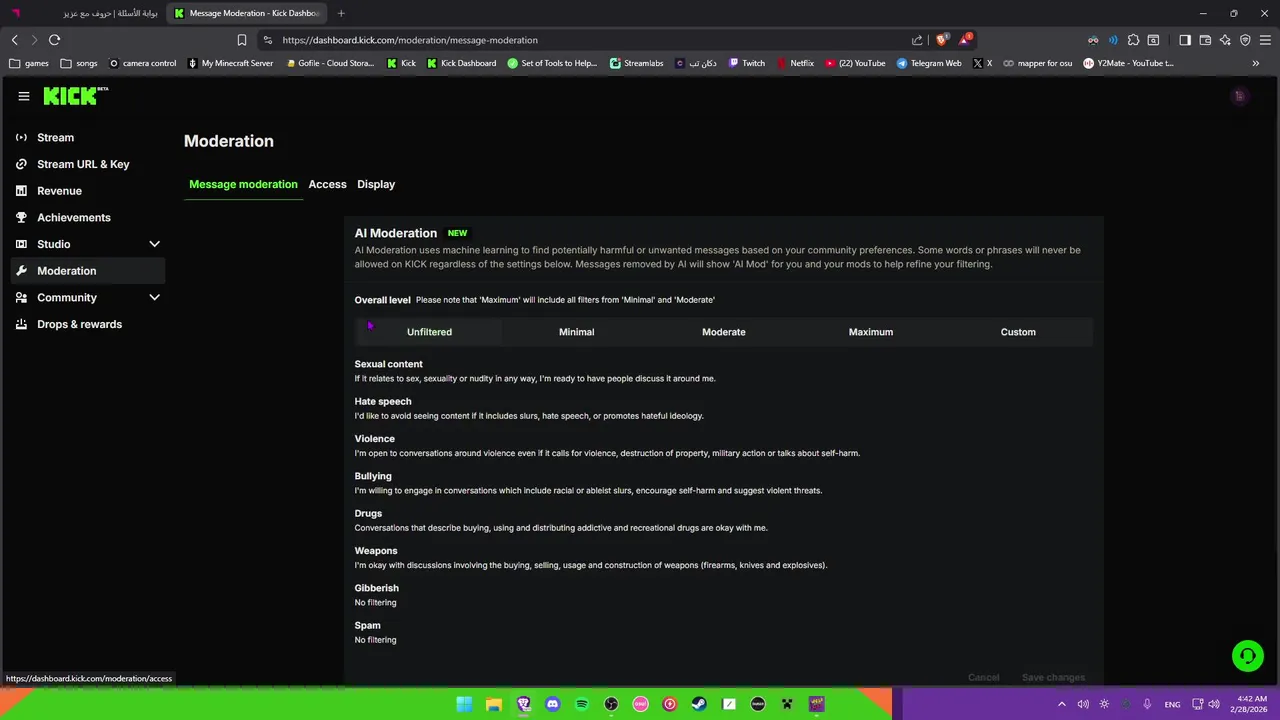Open Discord from the taskbar
The width and height of the screenshot is (1280, 720).
pyautogui.click(x=552, y=704)
